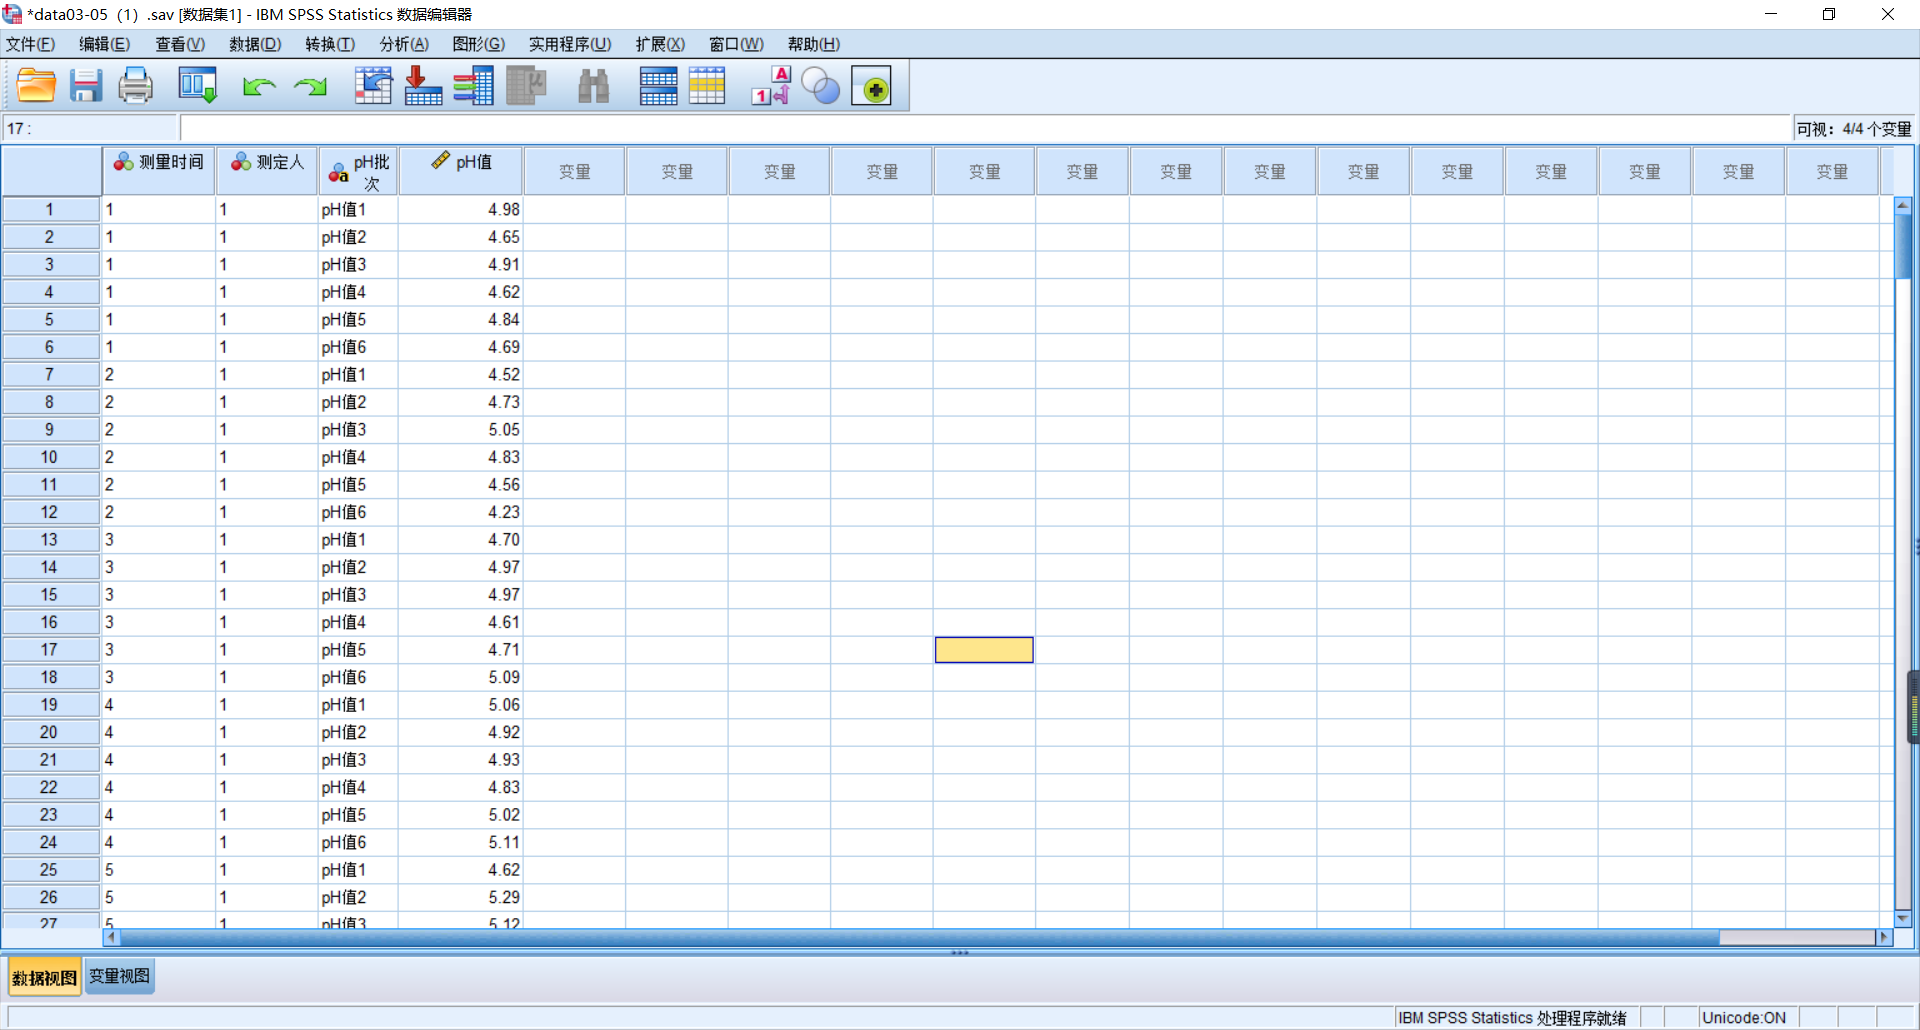Click the Go to variable icon with red arrow

(x=423, y=86)
